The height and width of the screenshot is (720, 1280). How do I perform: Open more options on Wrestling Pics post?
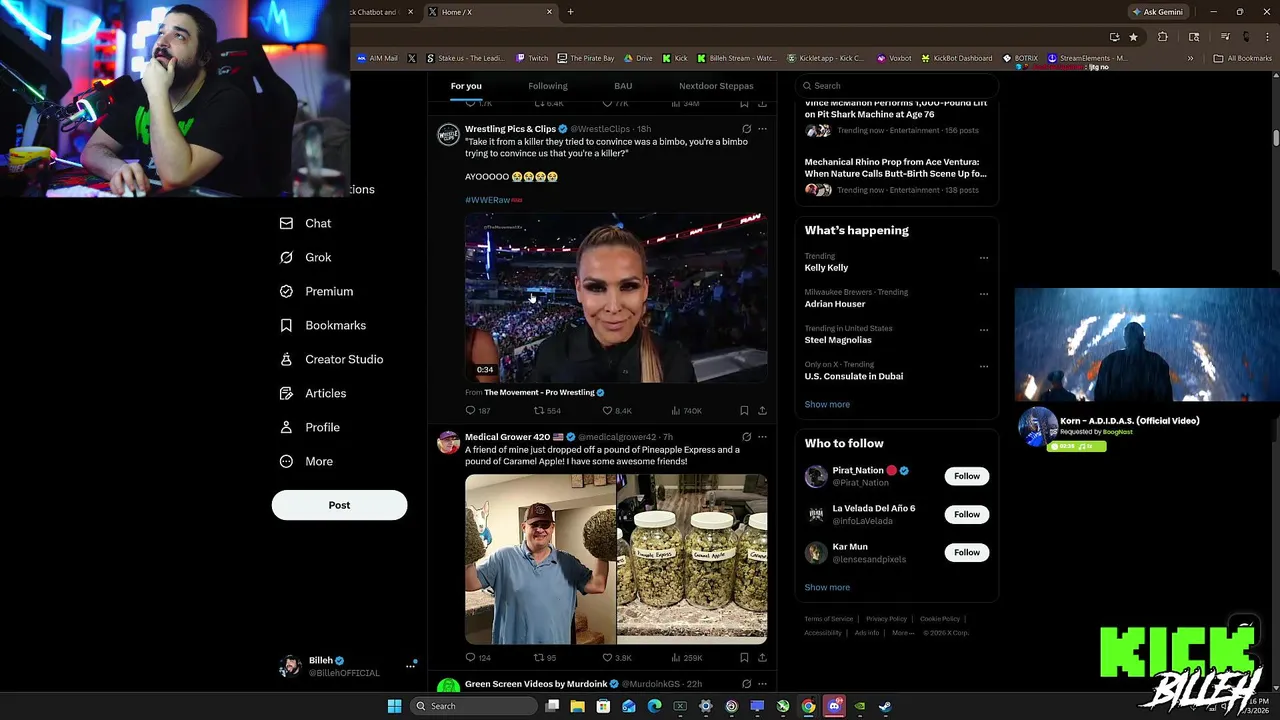click(x=762, y=129)
